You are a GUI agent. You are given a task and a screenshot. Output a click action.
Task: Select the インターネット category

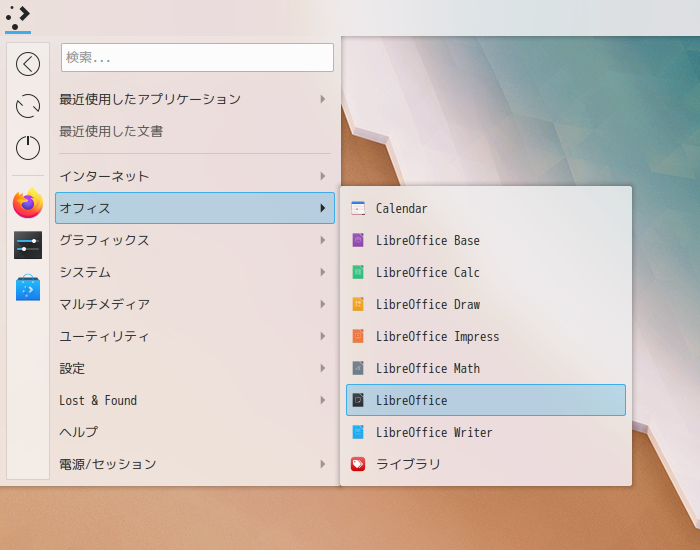pyautogui.click(x=195, y=176)
